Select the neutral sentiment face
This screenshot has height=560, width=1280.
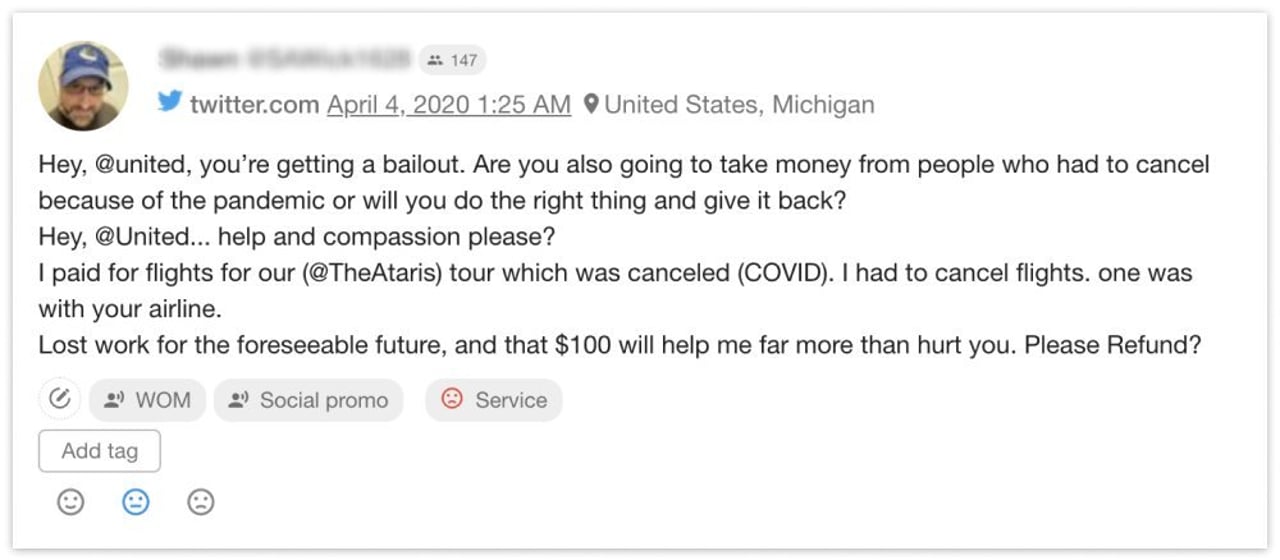(136, 502)
